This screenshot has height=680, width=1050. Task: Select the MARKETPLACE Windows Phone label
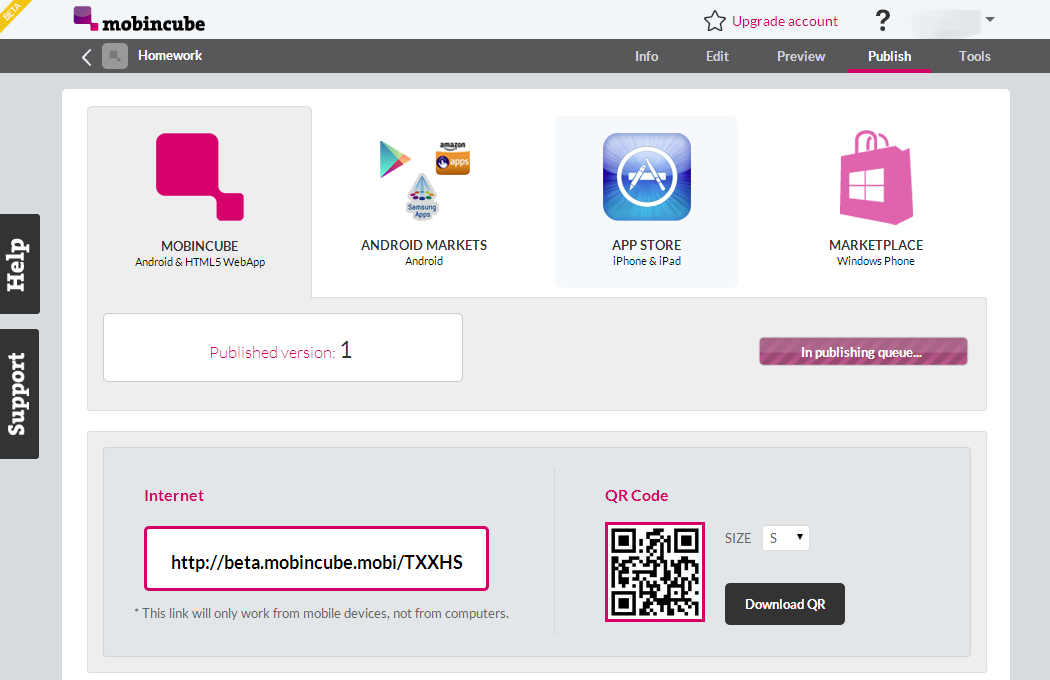876,253
